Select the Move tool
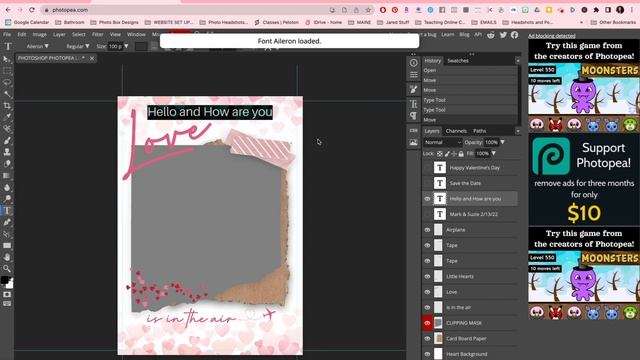The image size is (640, 360). tap(7, 59)
